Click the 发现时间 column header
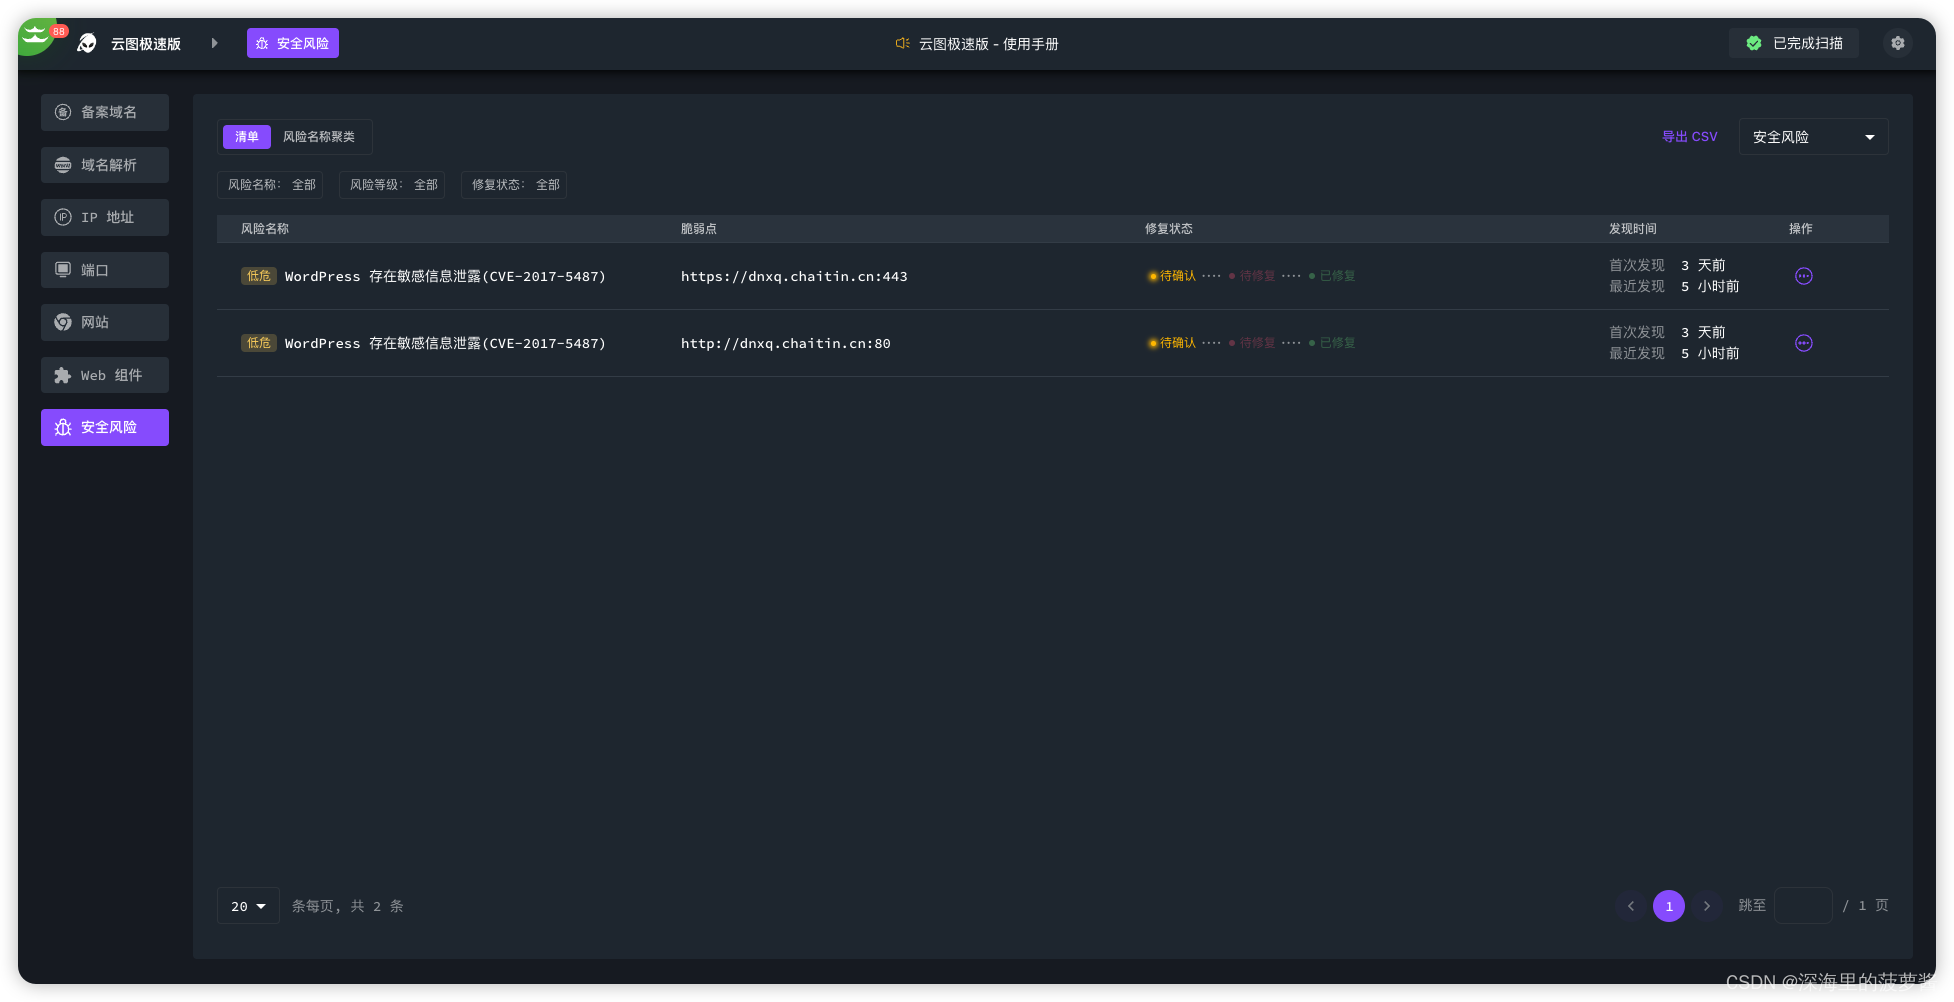The image size is (1954, 1002). pos(1633,229)
